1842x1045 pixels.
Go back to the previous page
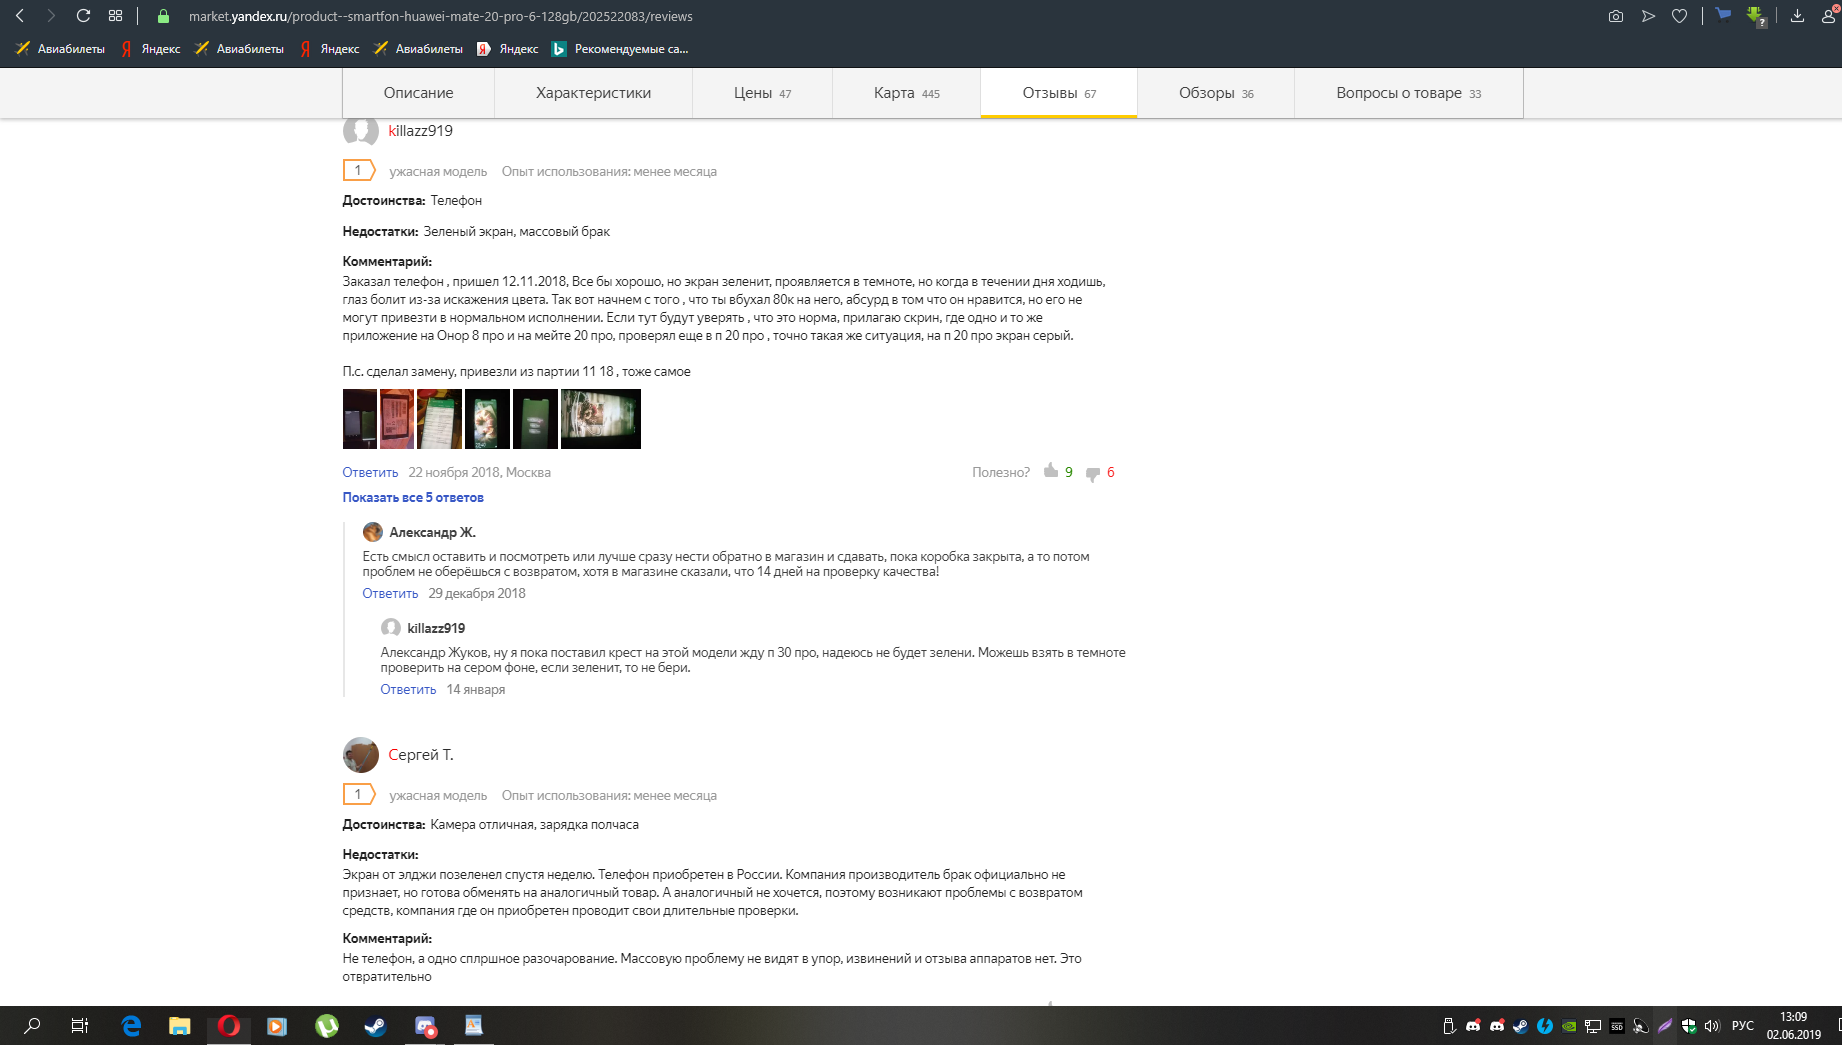click(x=20, y=16)
